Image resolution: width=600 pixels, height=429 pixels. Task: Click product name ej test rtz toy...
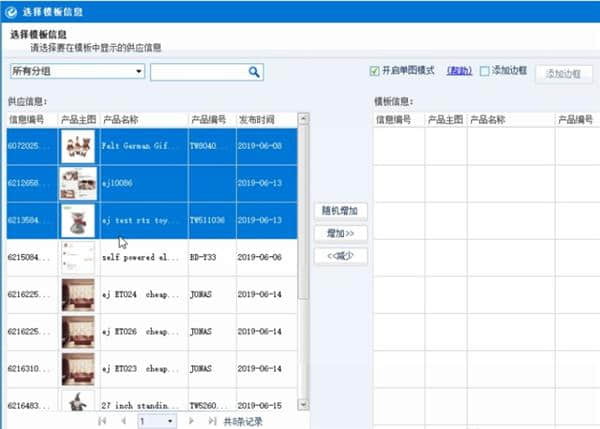140,220
